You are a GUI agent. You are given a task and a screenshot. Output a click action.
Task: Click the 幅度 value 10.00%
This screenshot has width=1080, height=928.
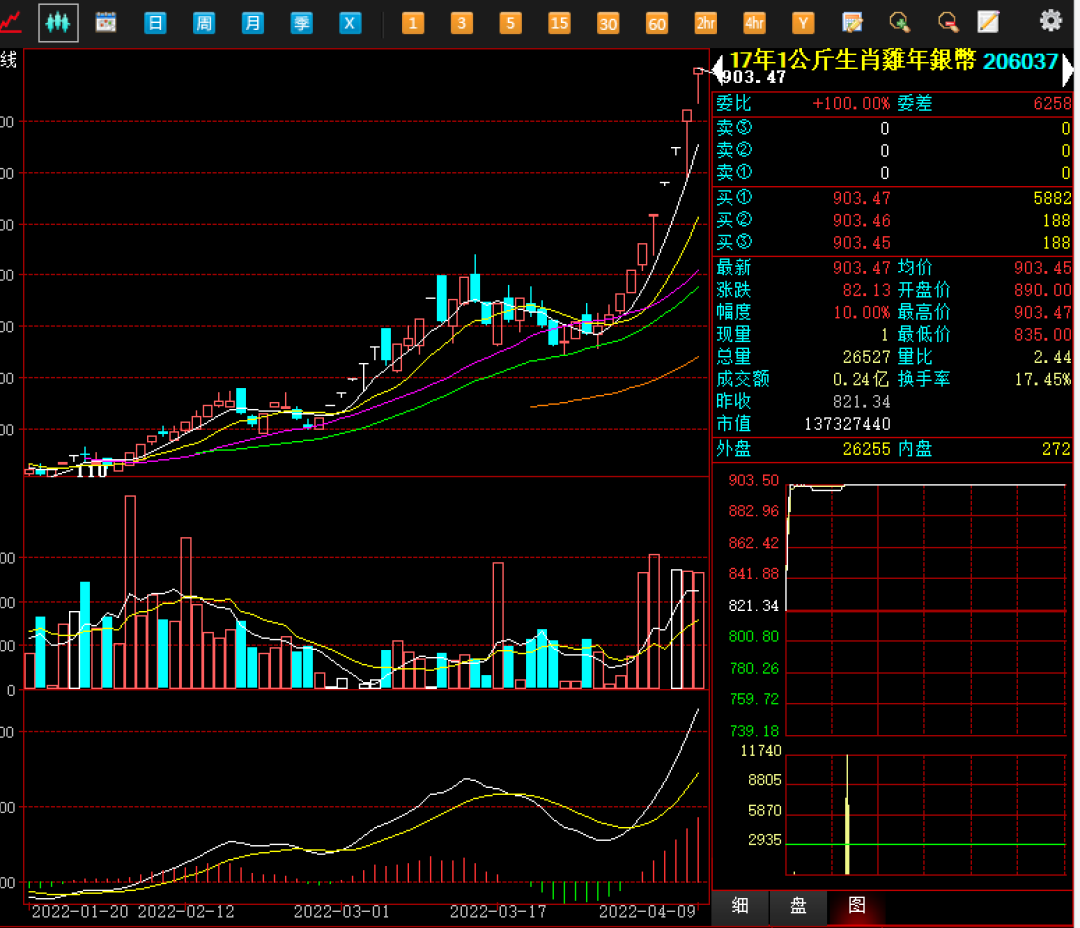coord(862,312)
